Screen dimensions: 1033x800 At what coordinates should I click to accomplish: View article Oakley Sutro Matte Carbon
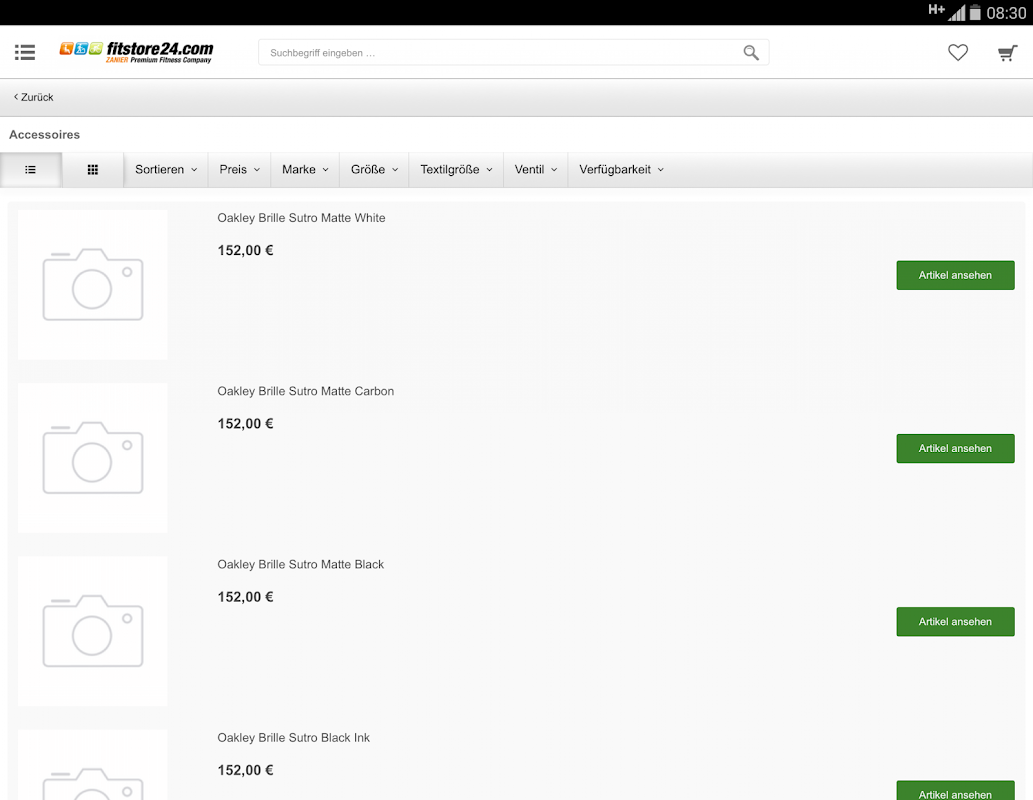point(955,449)
